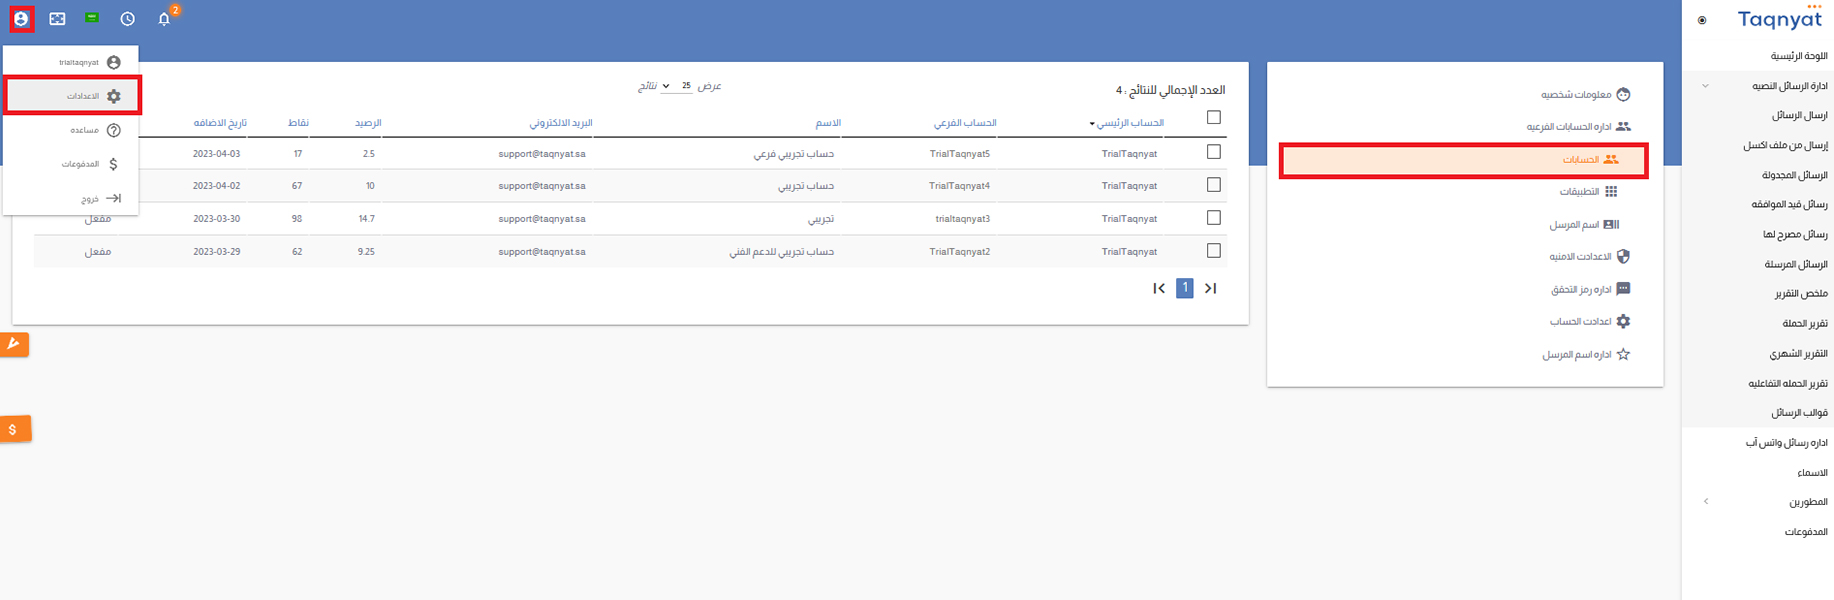Select المدفوعات in the user dropdown menu

(70, 164)
